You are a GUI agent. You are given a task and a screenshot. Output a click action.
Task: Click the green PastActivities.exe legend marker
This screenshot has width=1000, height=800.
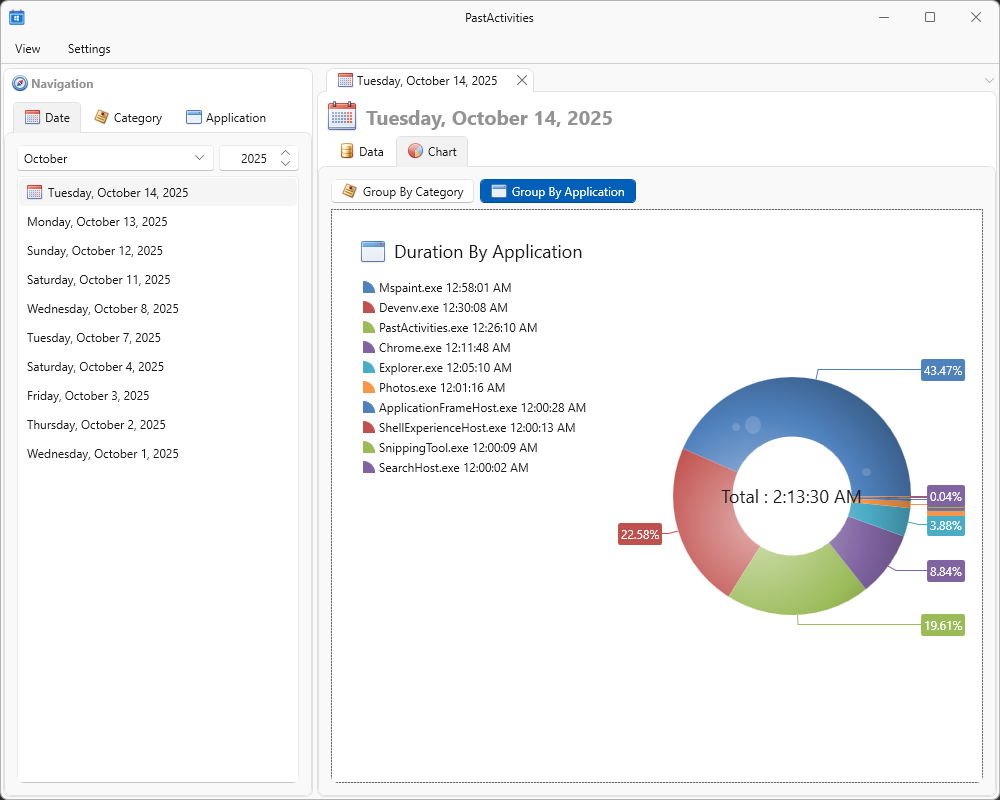369,328
